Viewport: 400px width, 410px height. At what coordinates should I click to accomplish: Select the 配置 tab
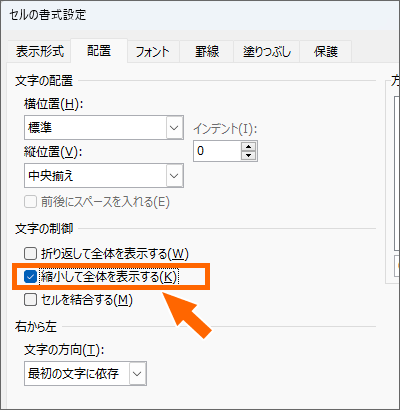tap(99, 51)
